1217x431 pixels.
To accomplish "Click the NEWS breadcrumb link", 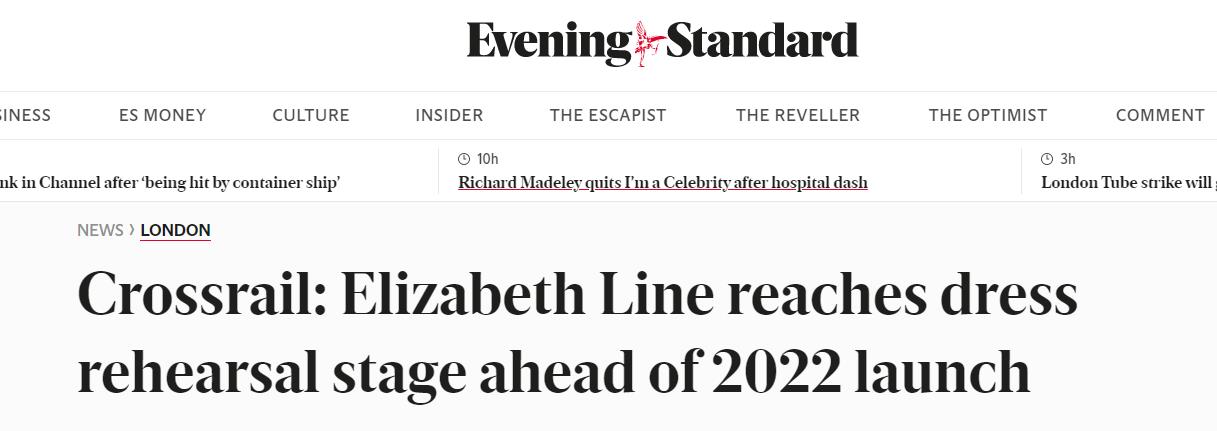I will pos(100,230).
